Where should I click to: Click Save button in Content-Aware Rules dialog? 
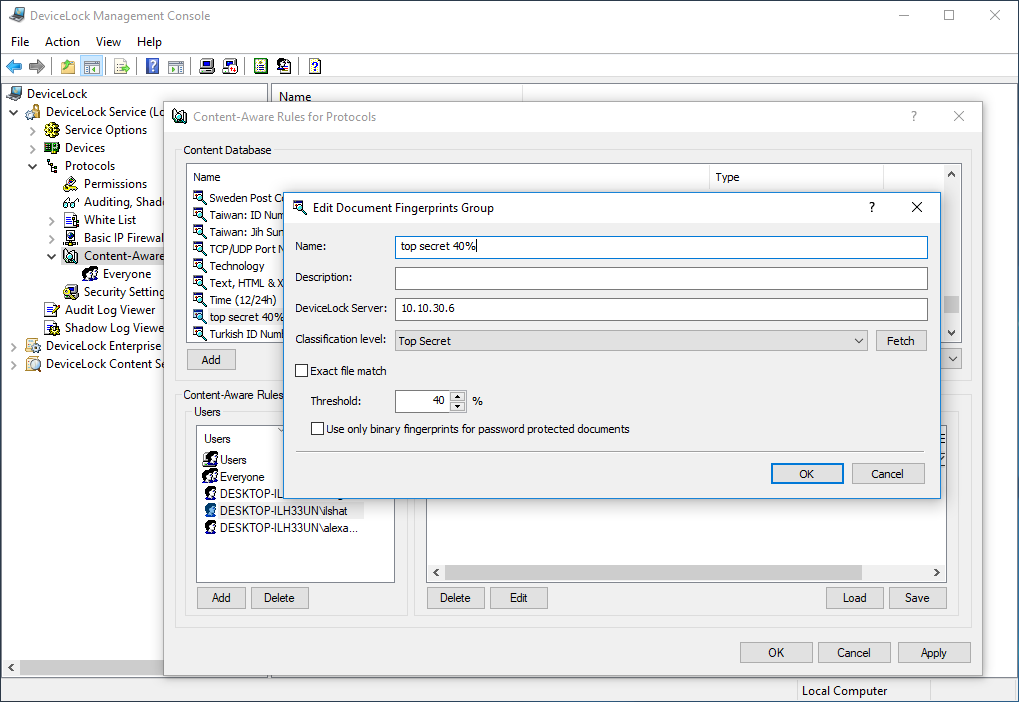(917, 598)
